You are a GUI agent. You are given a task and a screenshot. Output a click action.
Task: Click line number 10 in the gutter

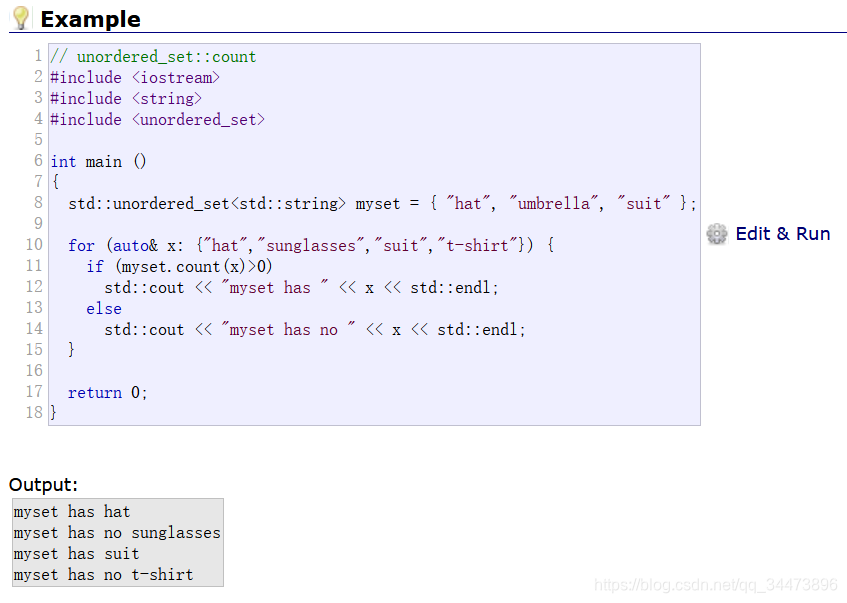[x=34, y=245]
